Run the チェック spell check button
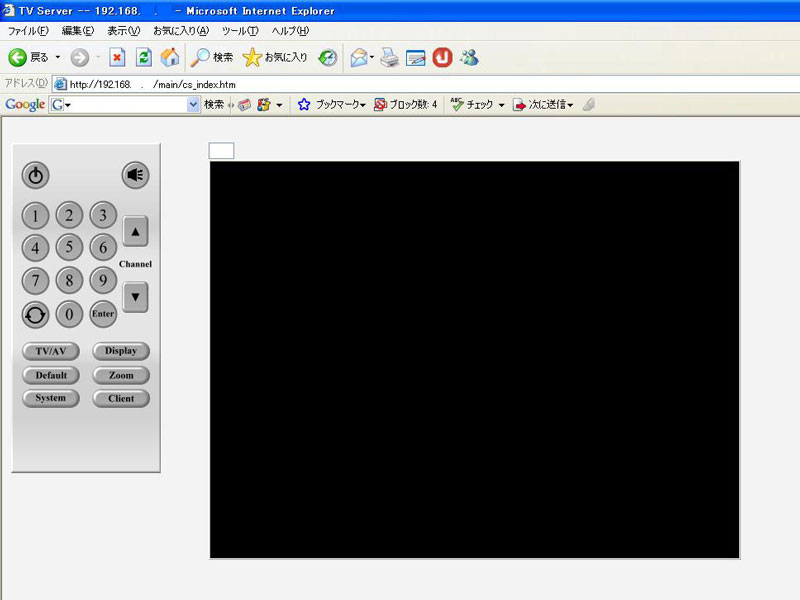 click(x=471, y=105)
